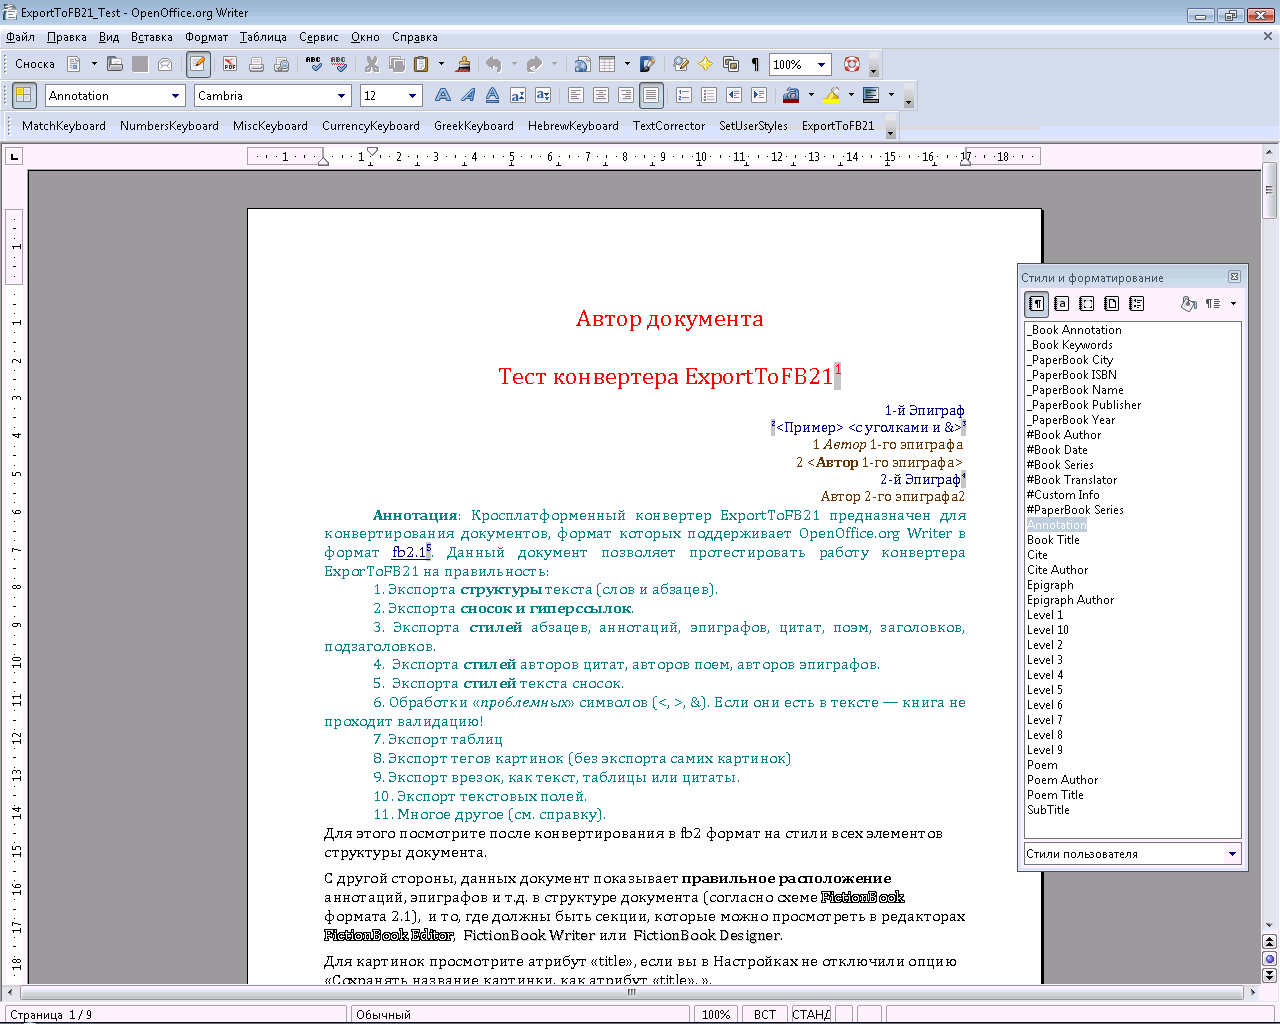Apply the yellow Highlighting color swatch
This screenshot has width=1280, height=1024.
coord(832,95)
